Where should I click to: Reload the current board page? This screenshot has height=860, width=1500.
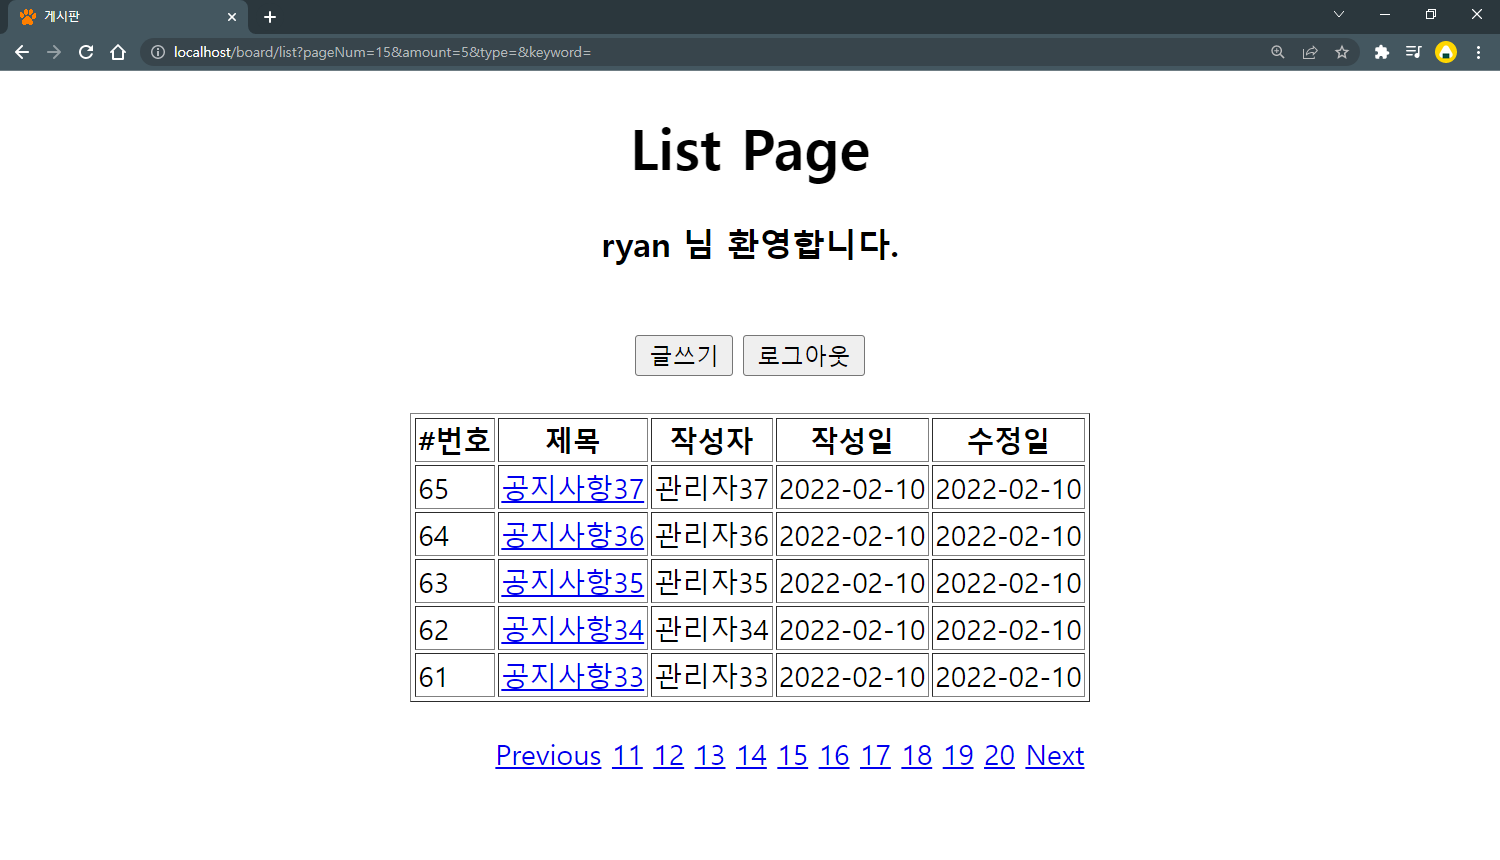[x=86, y=52]
